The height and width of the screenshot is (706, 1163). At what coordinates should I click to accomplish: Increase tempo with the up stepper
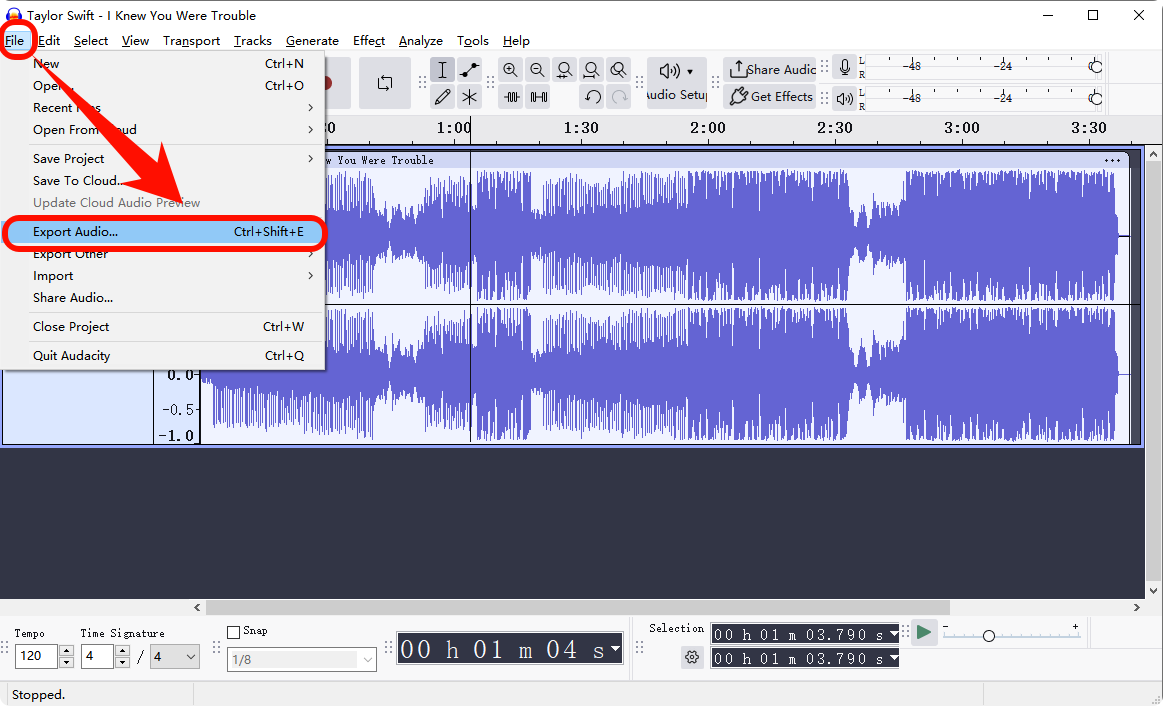point(66,651)
